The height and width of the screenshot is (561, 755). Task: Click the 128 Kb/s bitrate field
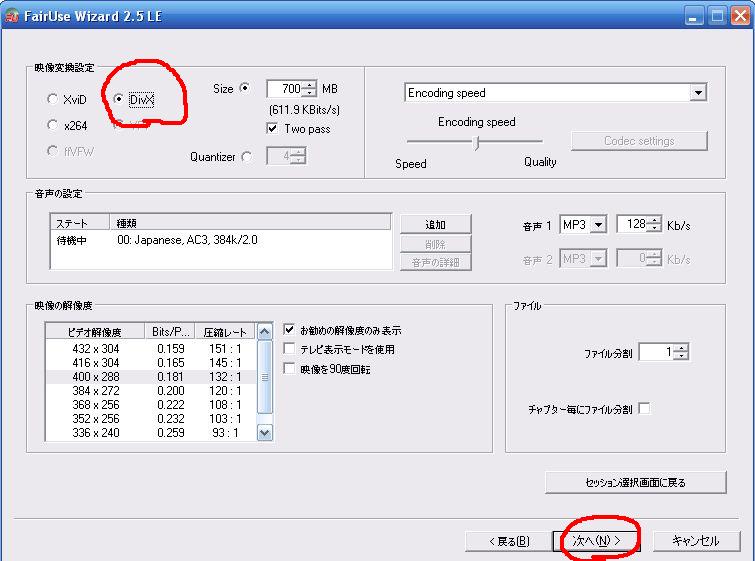[x=632, y=224]
